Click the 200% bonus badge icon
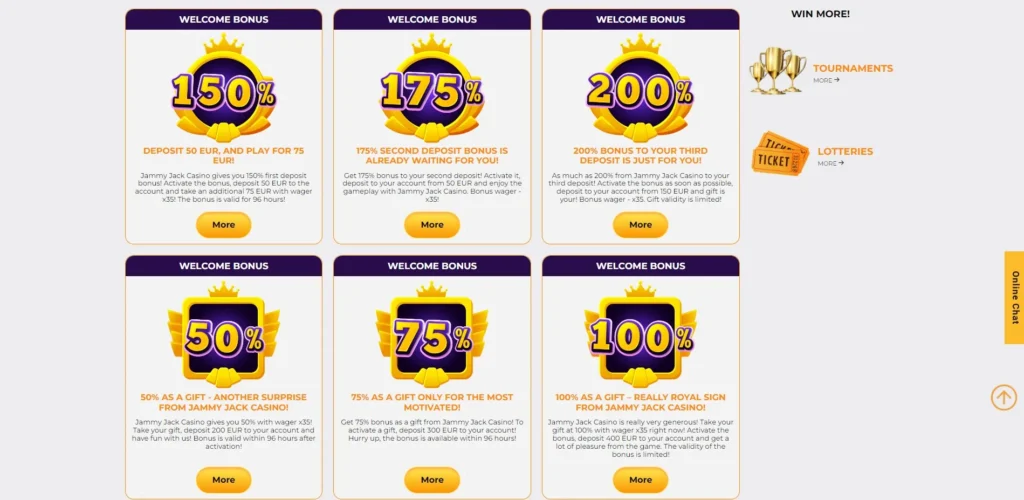The width and height of the screenshot is (1024, 500). click(x=640, y=91)
